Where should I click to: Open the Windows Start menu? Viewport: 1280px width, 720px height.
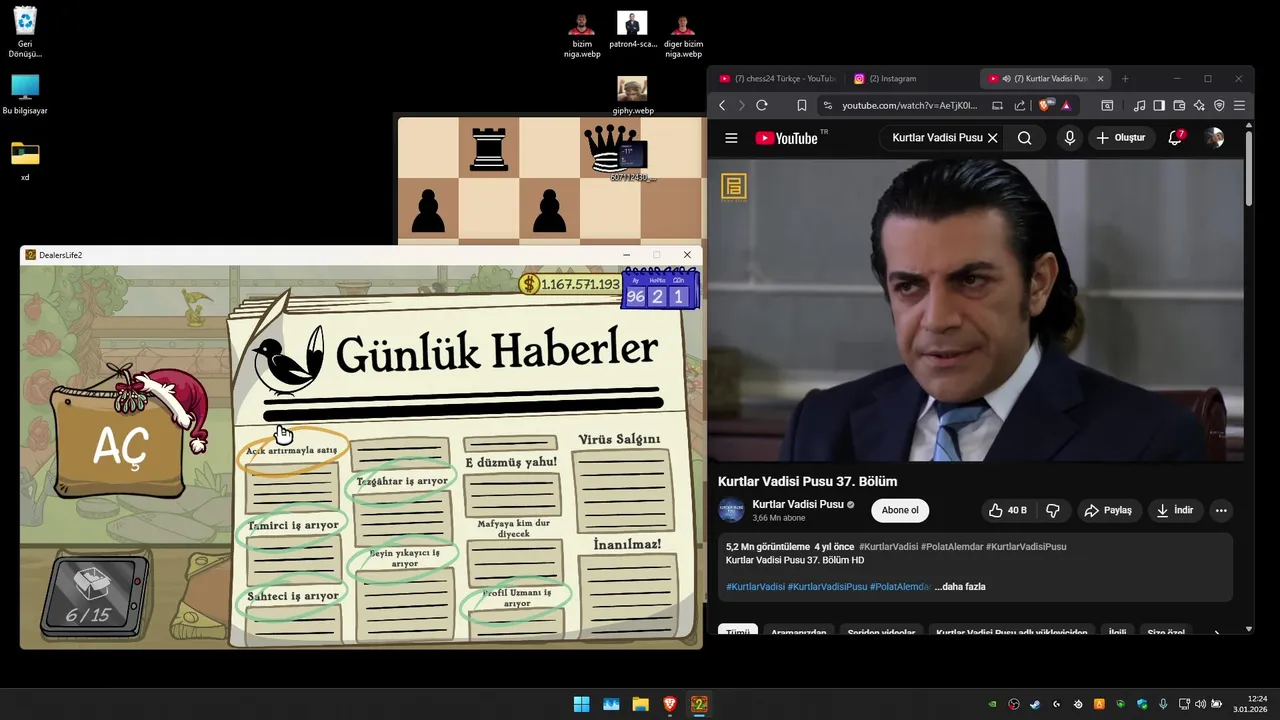[x=581, y=704]
